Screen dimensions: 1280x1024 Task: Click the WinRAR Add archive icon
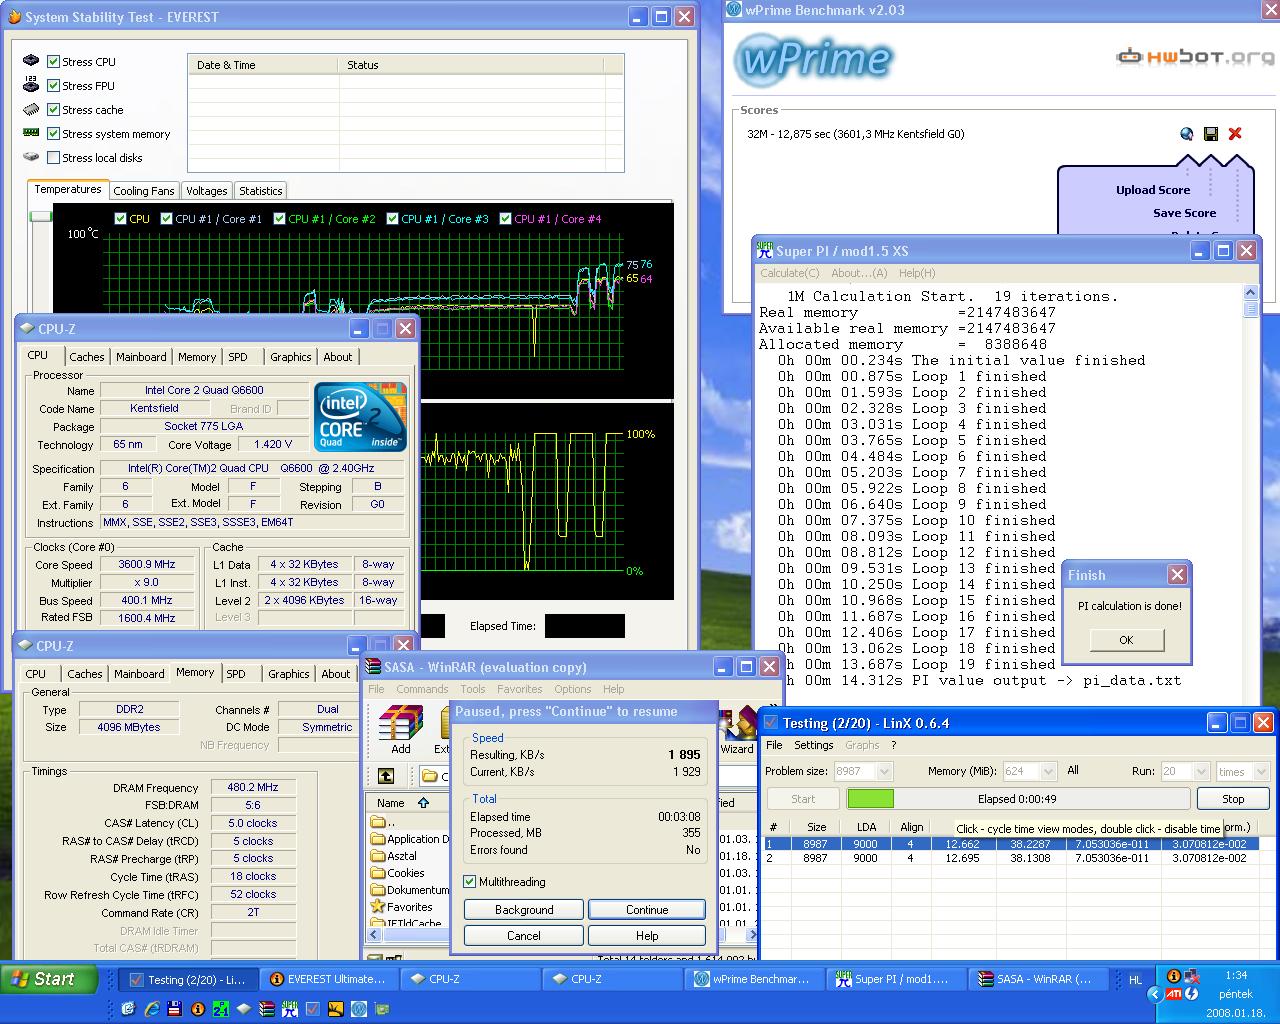[401, 730]
